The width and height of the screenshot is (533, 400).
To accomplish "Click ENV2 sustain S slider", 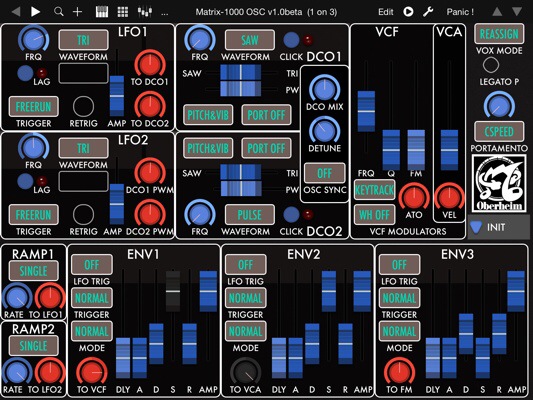I will tap(329, 291).
